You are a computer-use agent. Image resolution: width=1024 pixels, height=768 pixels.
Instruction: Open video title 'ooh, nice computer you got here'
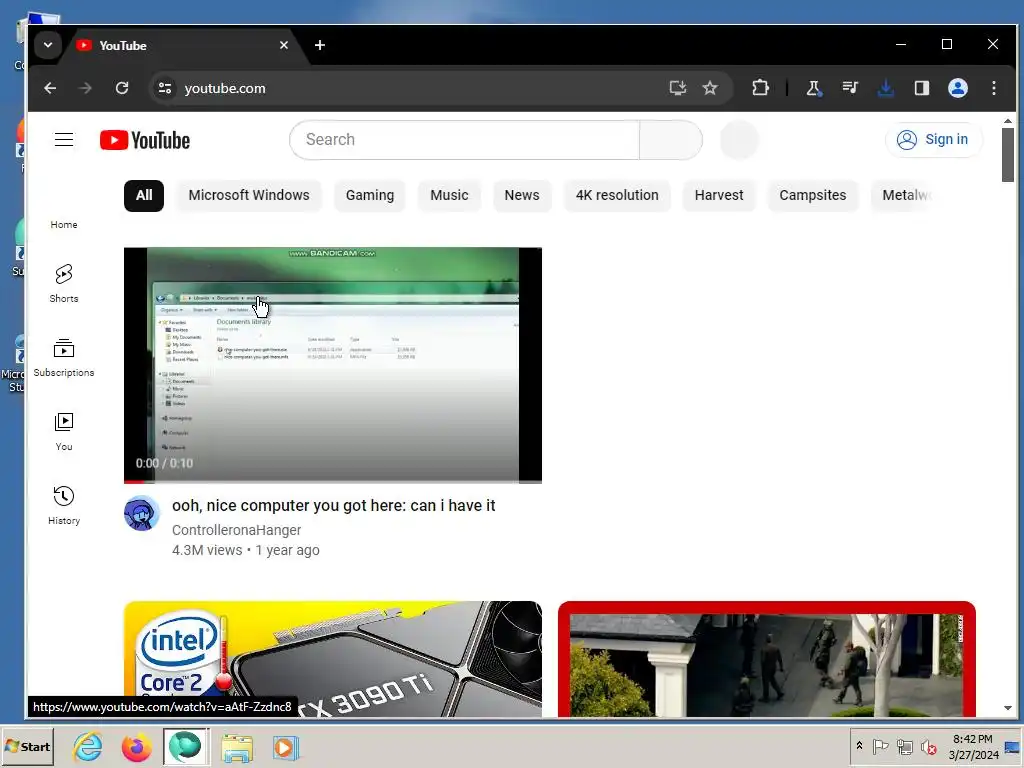coord(334,505)
